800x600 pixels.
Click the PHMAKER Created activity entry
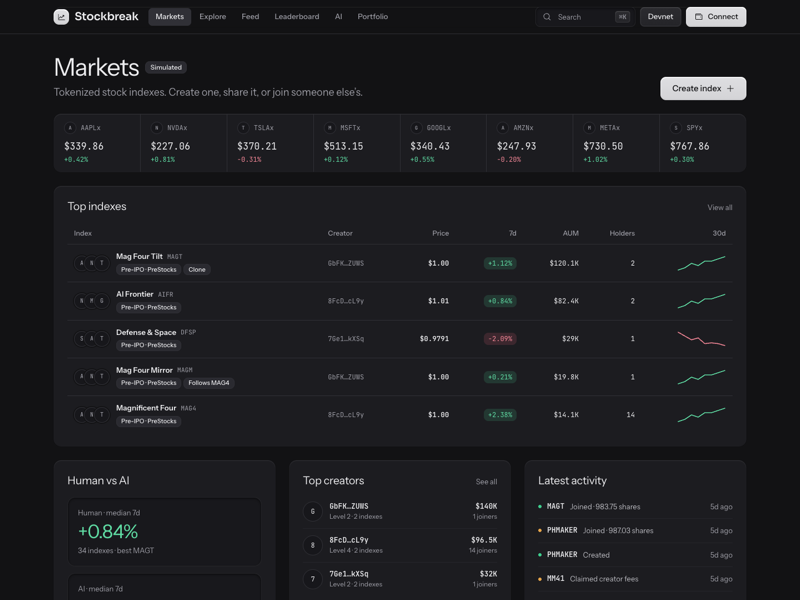[x=635, y=555]
